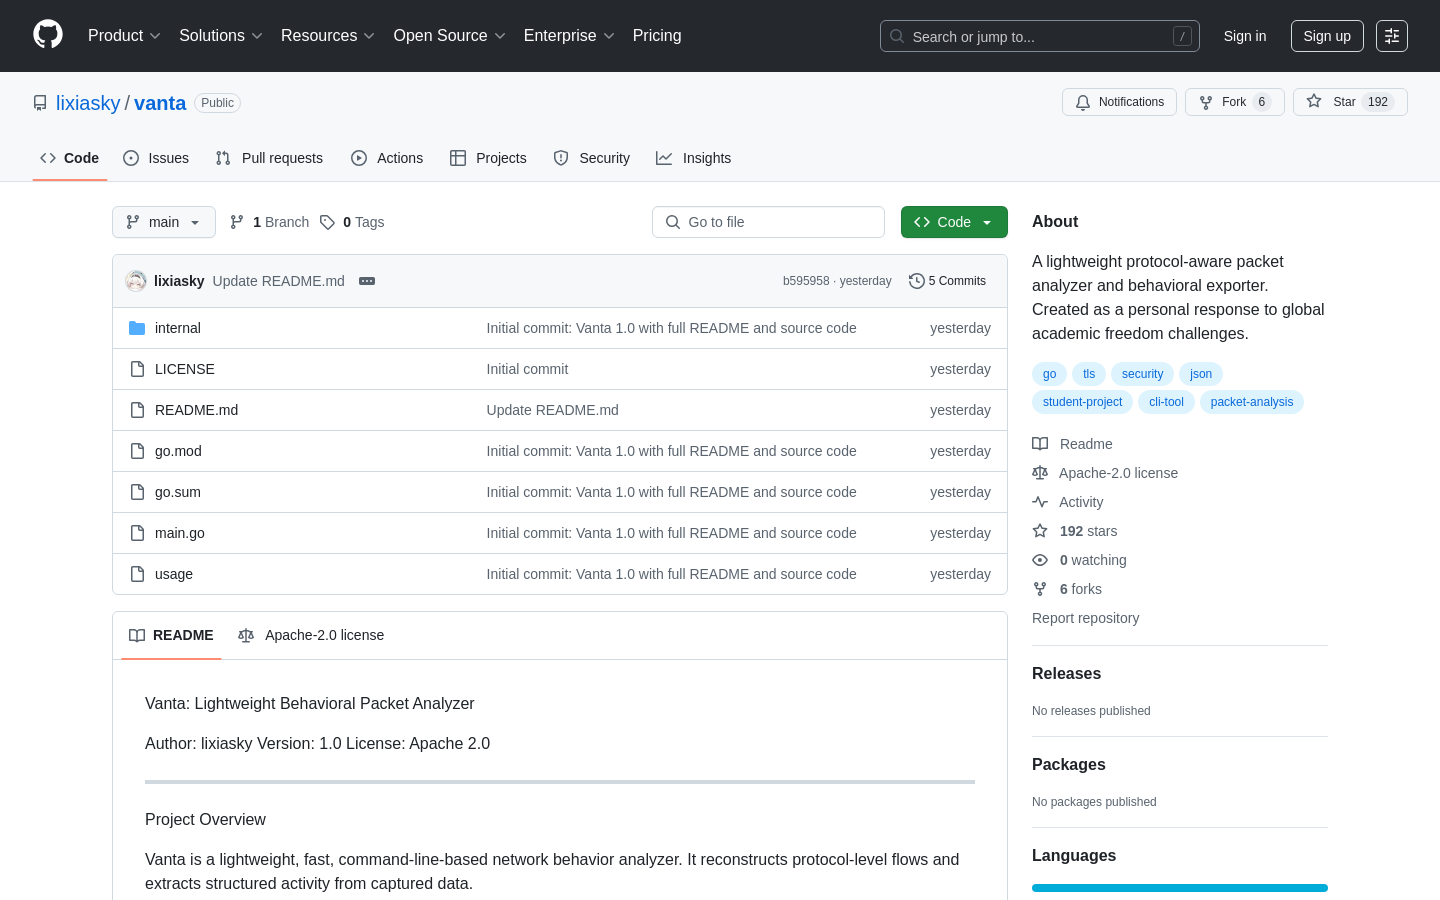
Task: View the 5 Commits history
Action: click(x=947, y=281)
